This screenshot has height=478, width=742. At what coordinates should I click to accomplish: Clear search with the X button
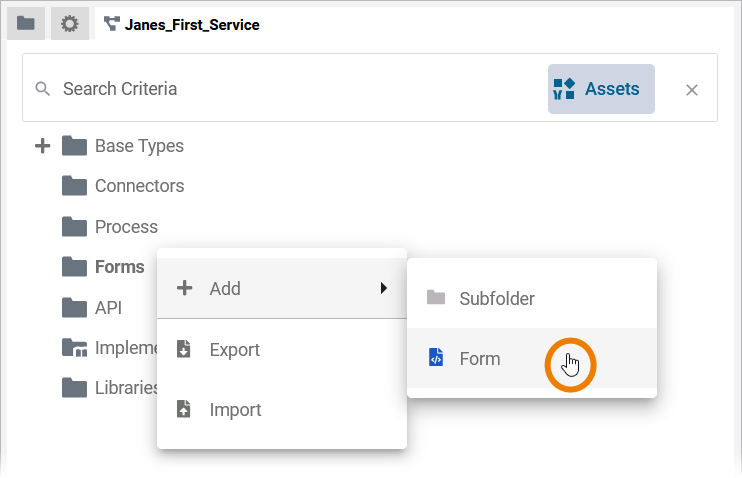tap(692, 90)
